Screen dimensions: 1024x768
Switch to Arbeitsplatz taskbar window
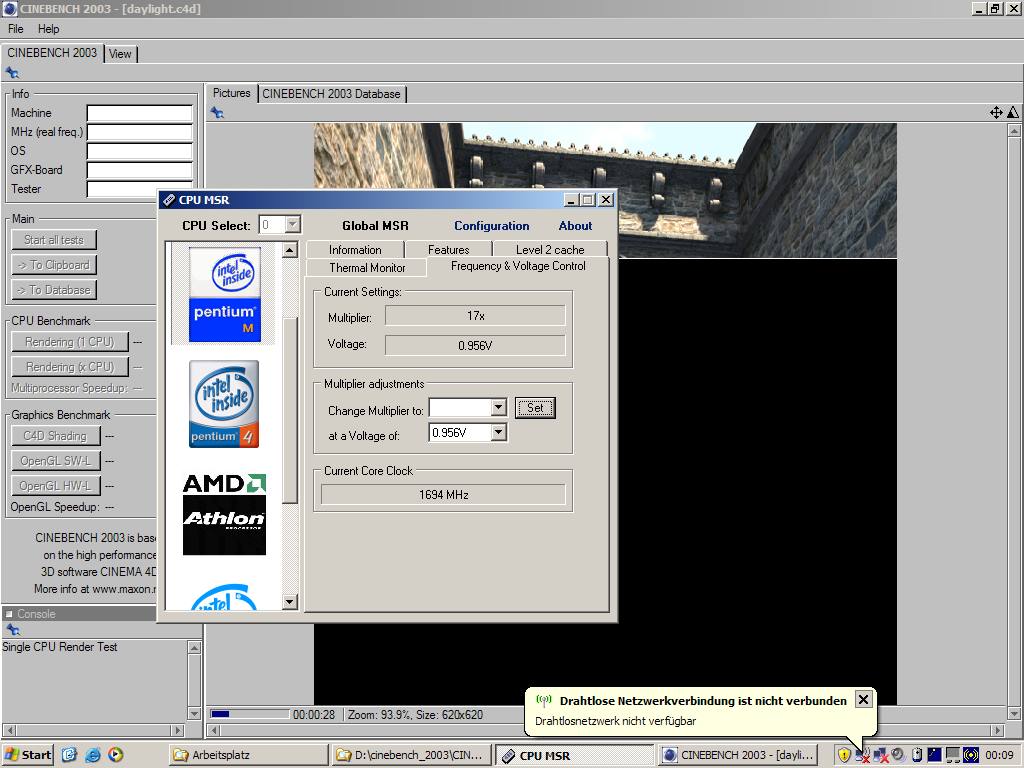248,755
